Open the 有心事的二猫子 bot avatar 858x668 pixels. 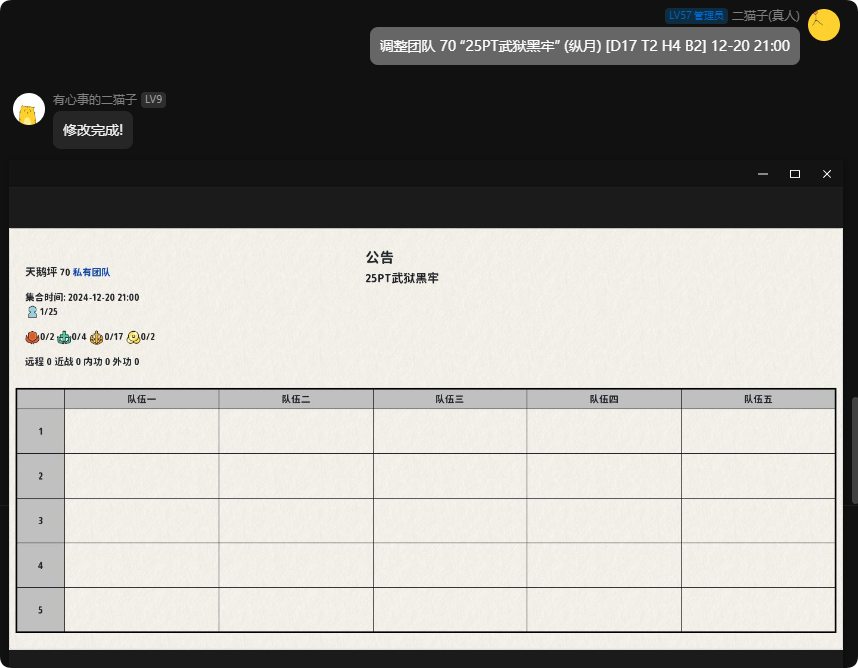point(29,109)
